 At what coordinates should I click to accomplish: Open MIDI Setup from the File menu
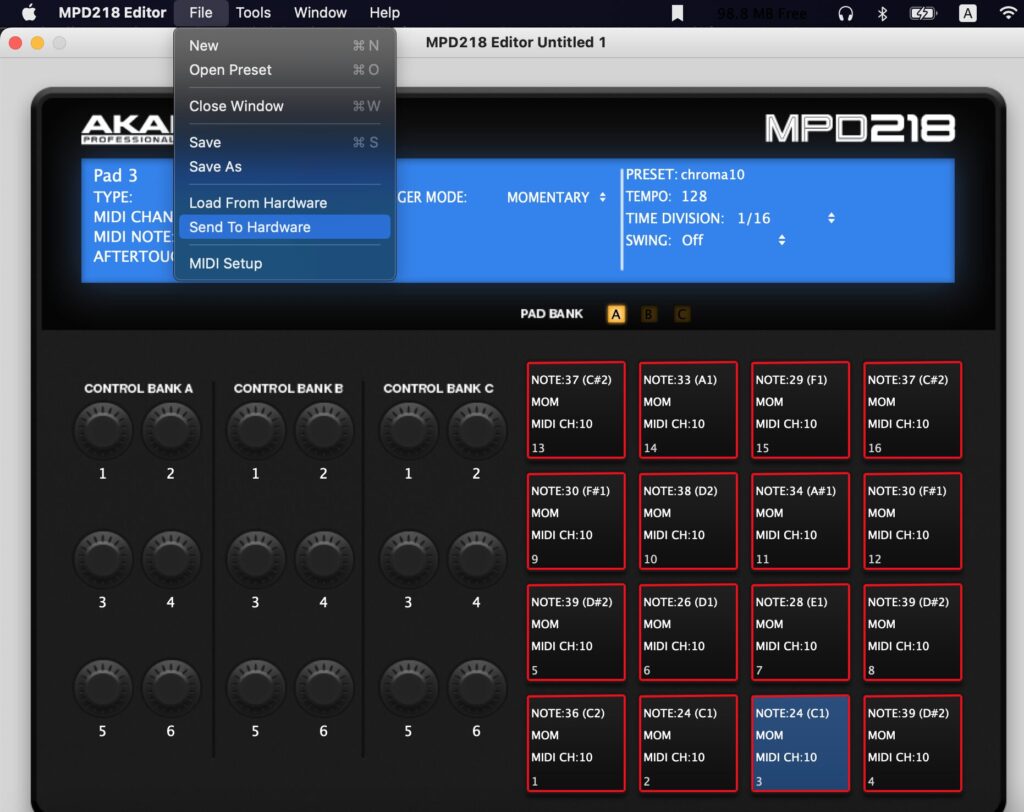tap(284, 263)
